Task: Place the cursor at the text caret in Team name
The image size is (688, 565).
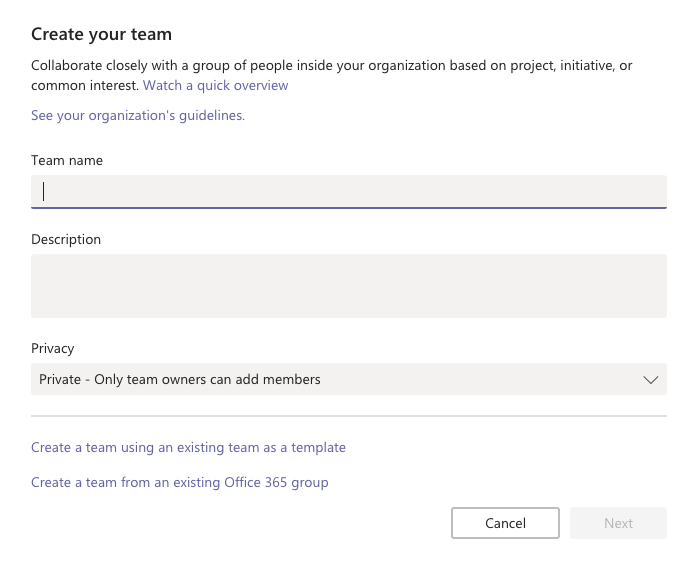Action: click(44, 191)
